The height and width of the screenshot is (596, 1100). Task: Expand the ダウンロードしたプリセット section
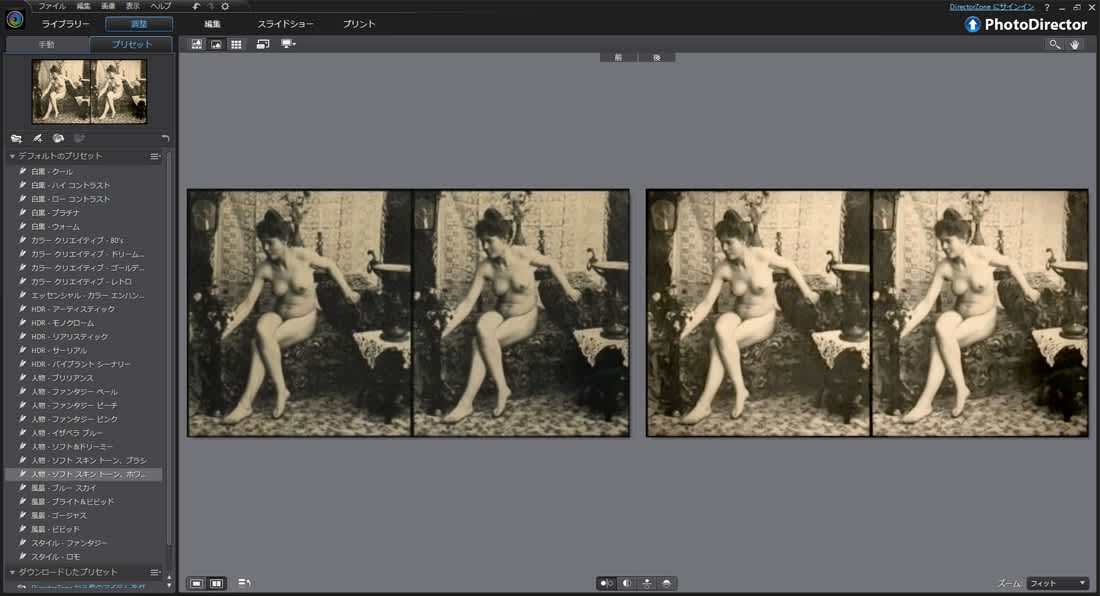(x=12, y=572)
